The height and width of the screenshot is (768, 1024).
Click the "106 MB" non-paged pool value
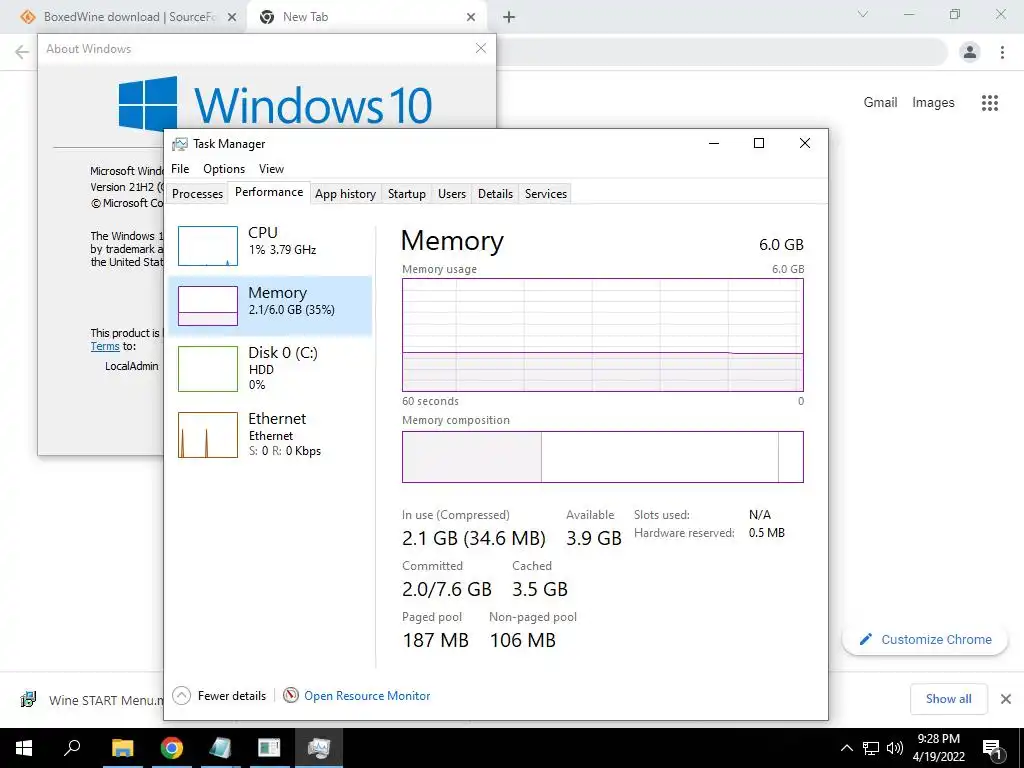tap(522, 640)
